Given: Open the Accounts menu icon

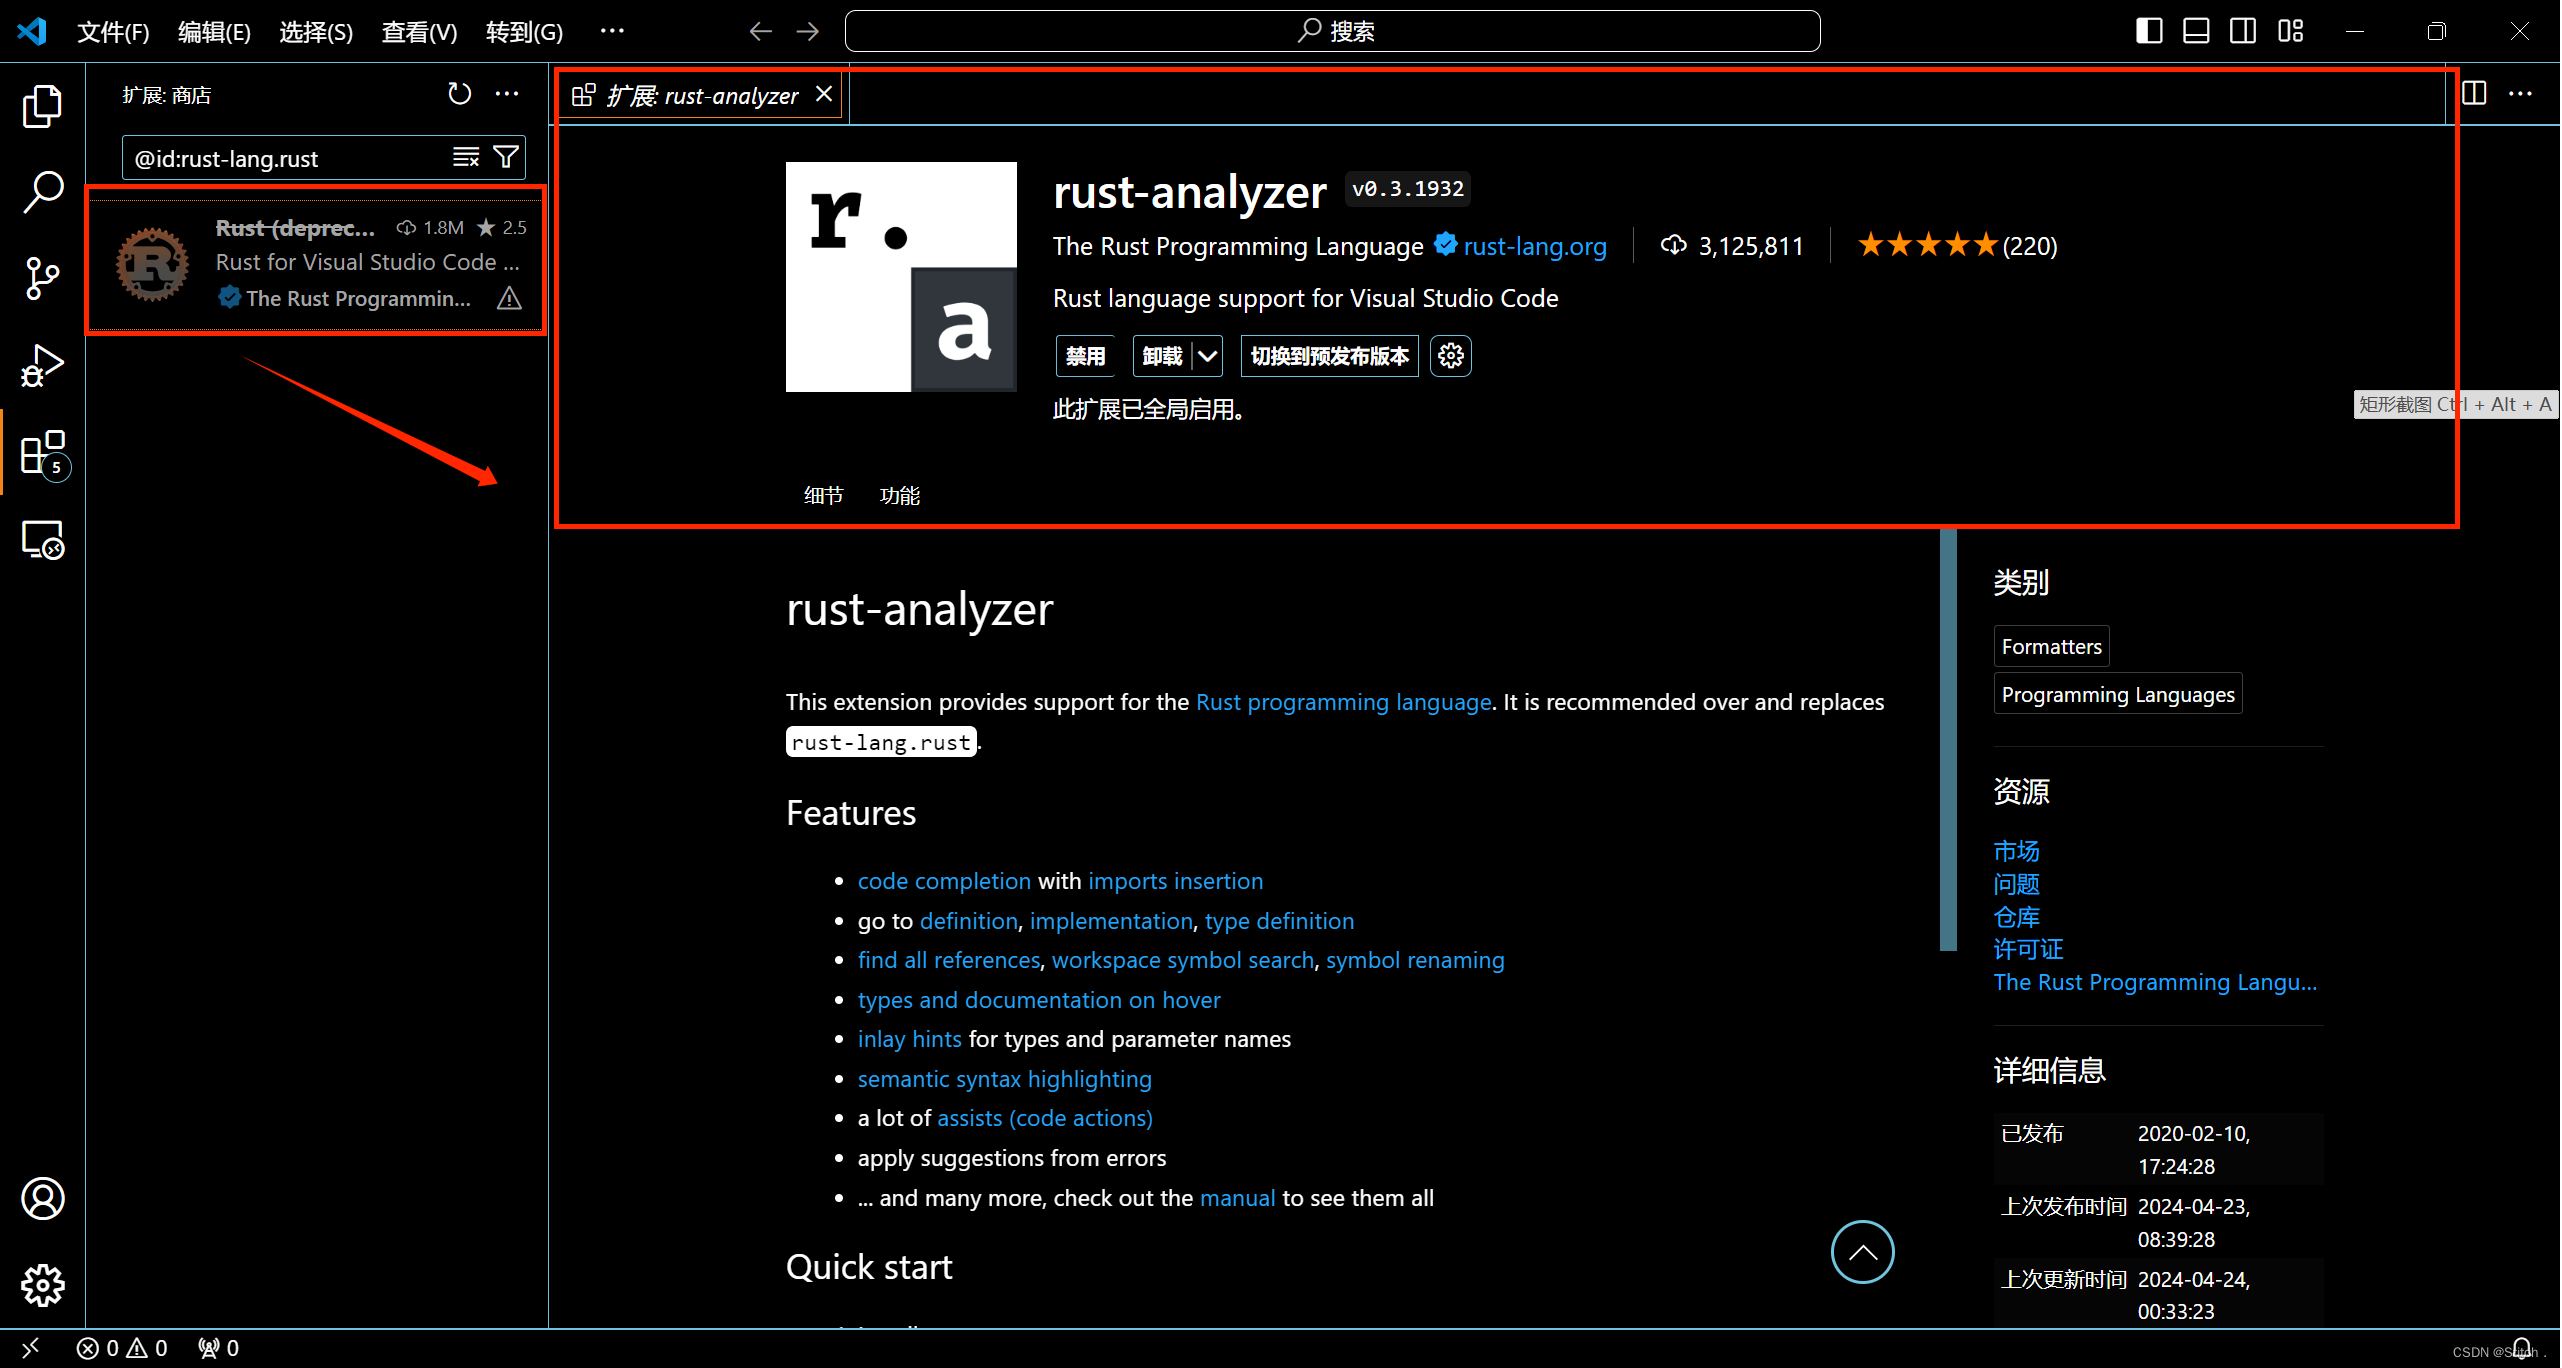Looking at the screenshot, I should pos(42,1198).
